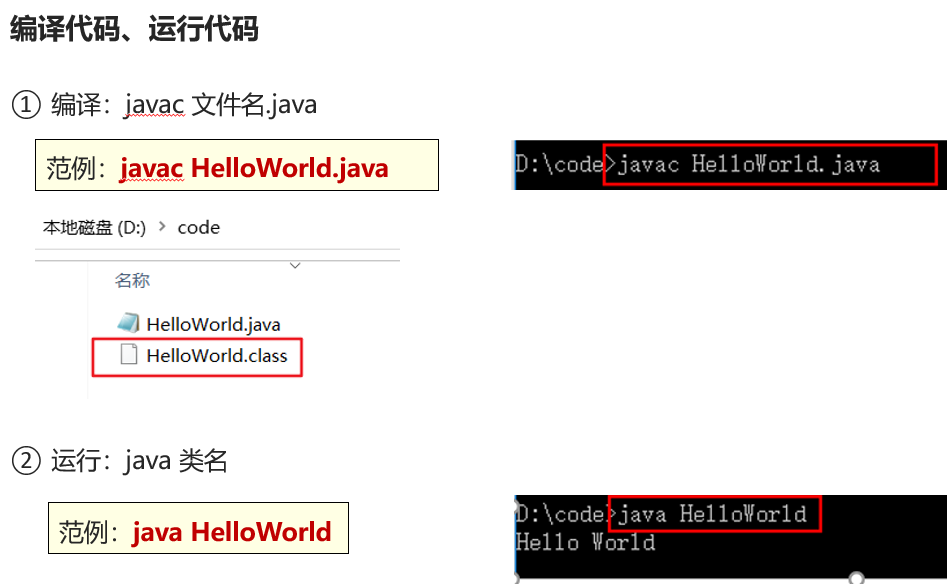This screenshot has height=584, width=947.
Task: Click the HelloWorld.java file icon
Action: point(128,323)
